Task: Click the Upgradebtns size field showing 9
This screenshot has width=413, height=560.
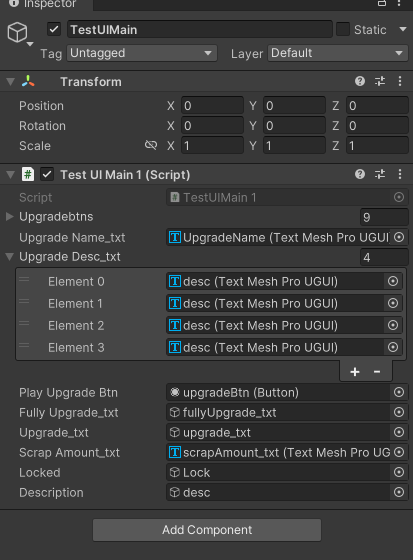Action: [384, 217]
